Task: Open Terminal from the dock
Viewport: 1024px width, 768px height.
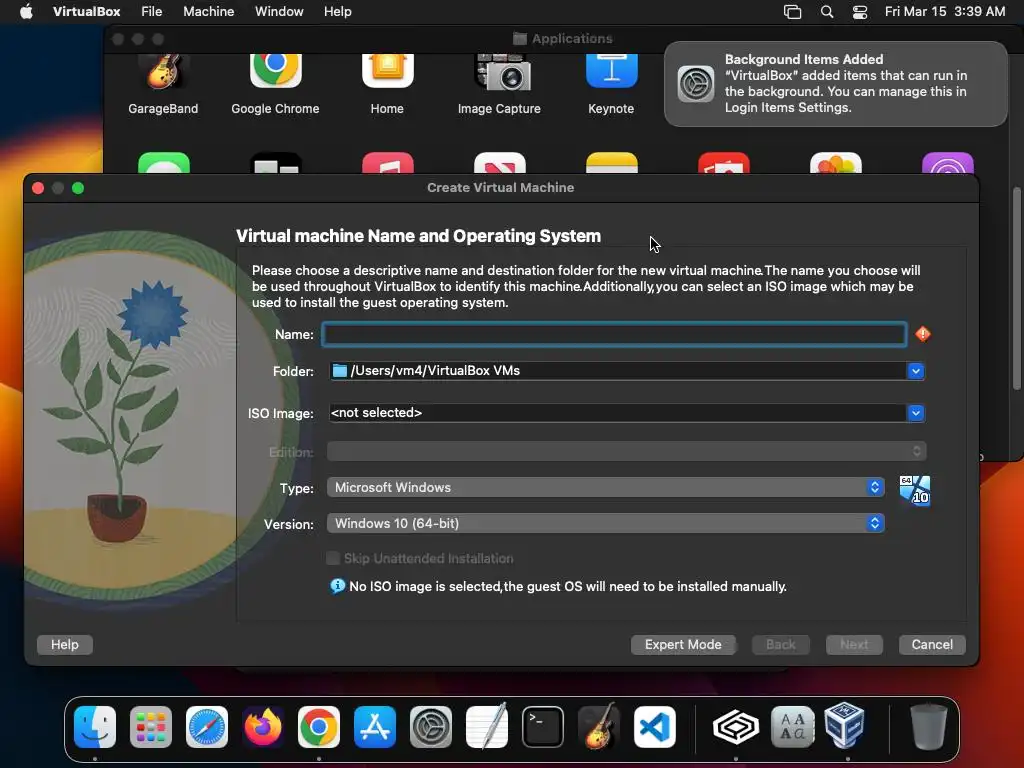Action: pyautogui.click(x=543, y=726)
